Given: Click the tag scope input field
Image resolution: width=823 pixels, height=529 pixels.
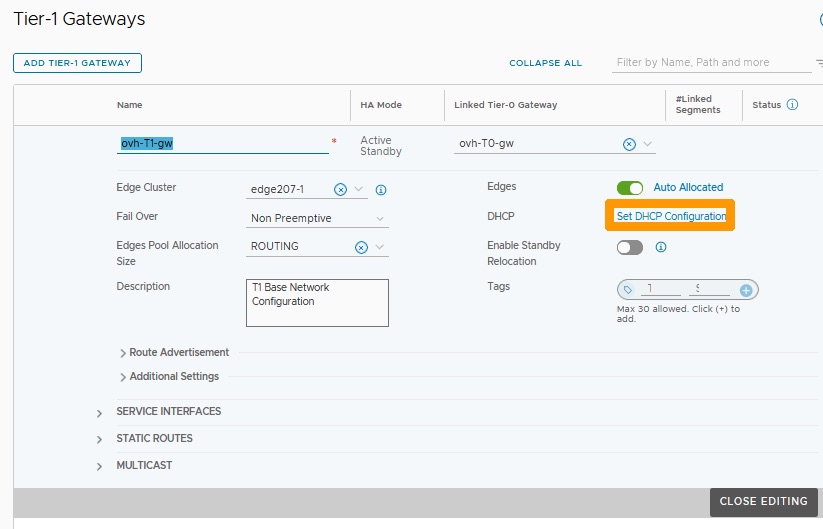Looking at the screenshot, I should click(x=710, y=289).
